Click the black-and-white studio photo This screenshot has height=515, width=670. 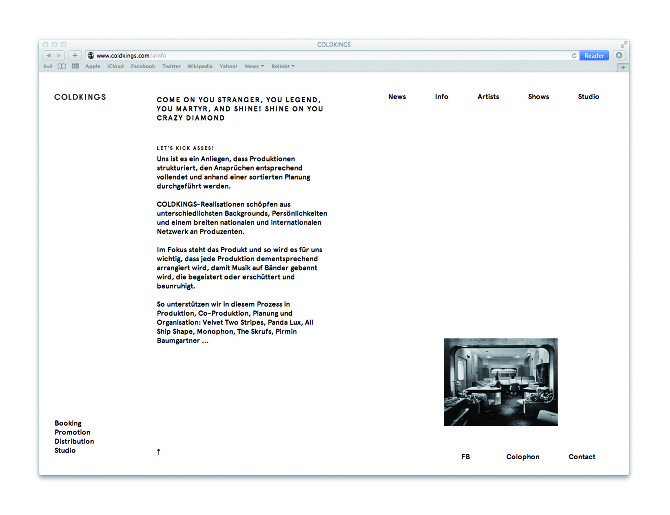[x=500, y=382]
